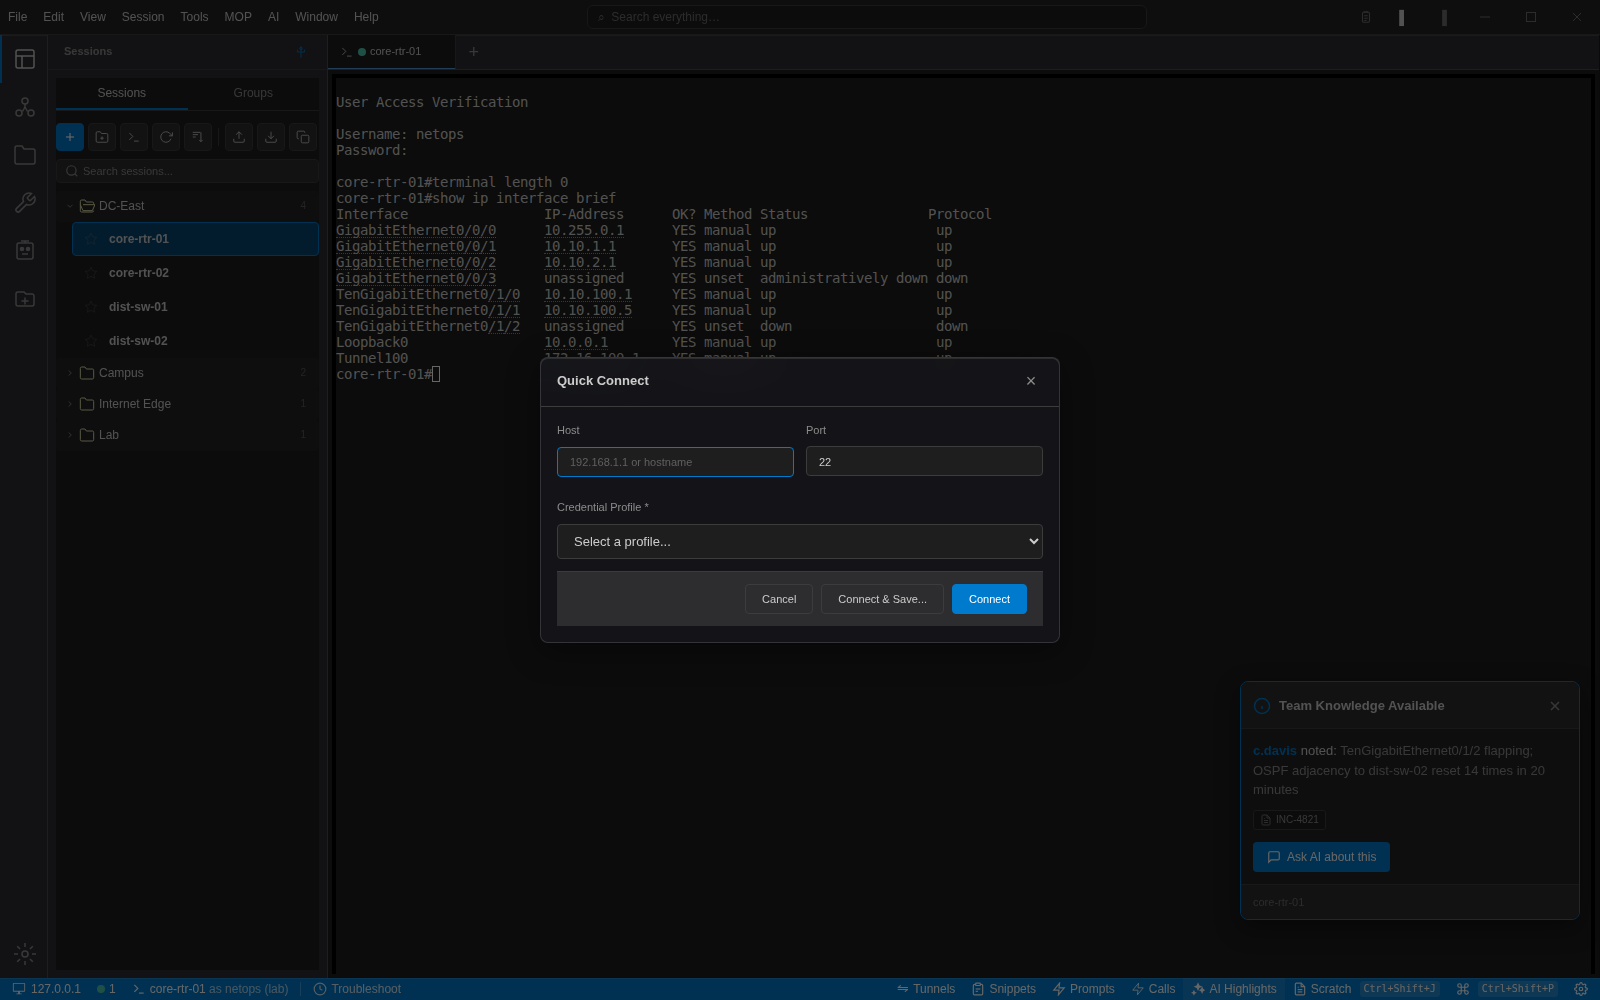The height and width of the screenshot is (1000, 1600).
Task: Click Ask AI about this button
Action: pos(1321,857)
